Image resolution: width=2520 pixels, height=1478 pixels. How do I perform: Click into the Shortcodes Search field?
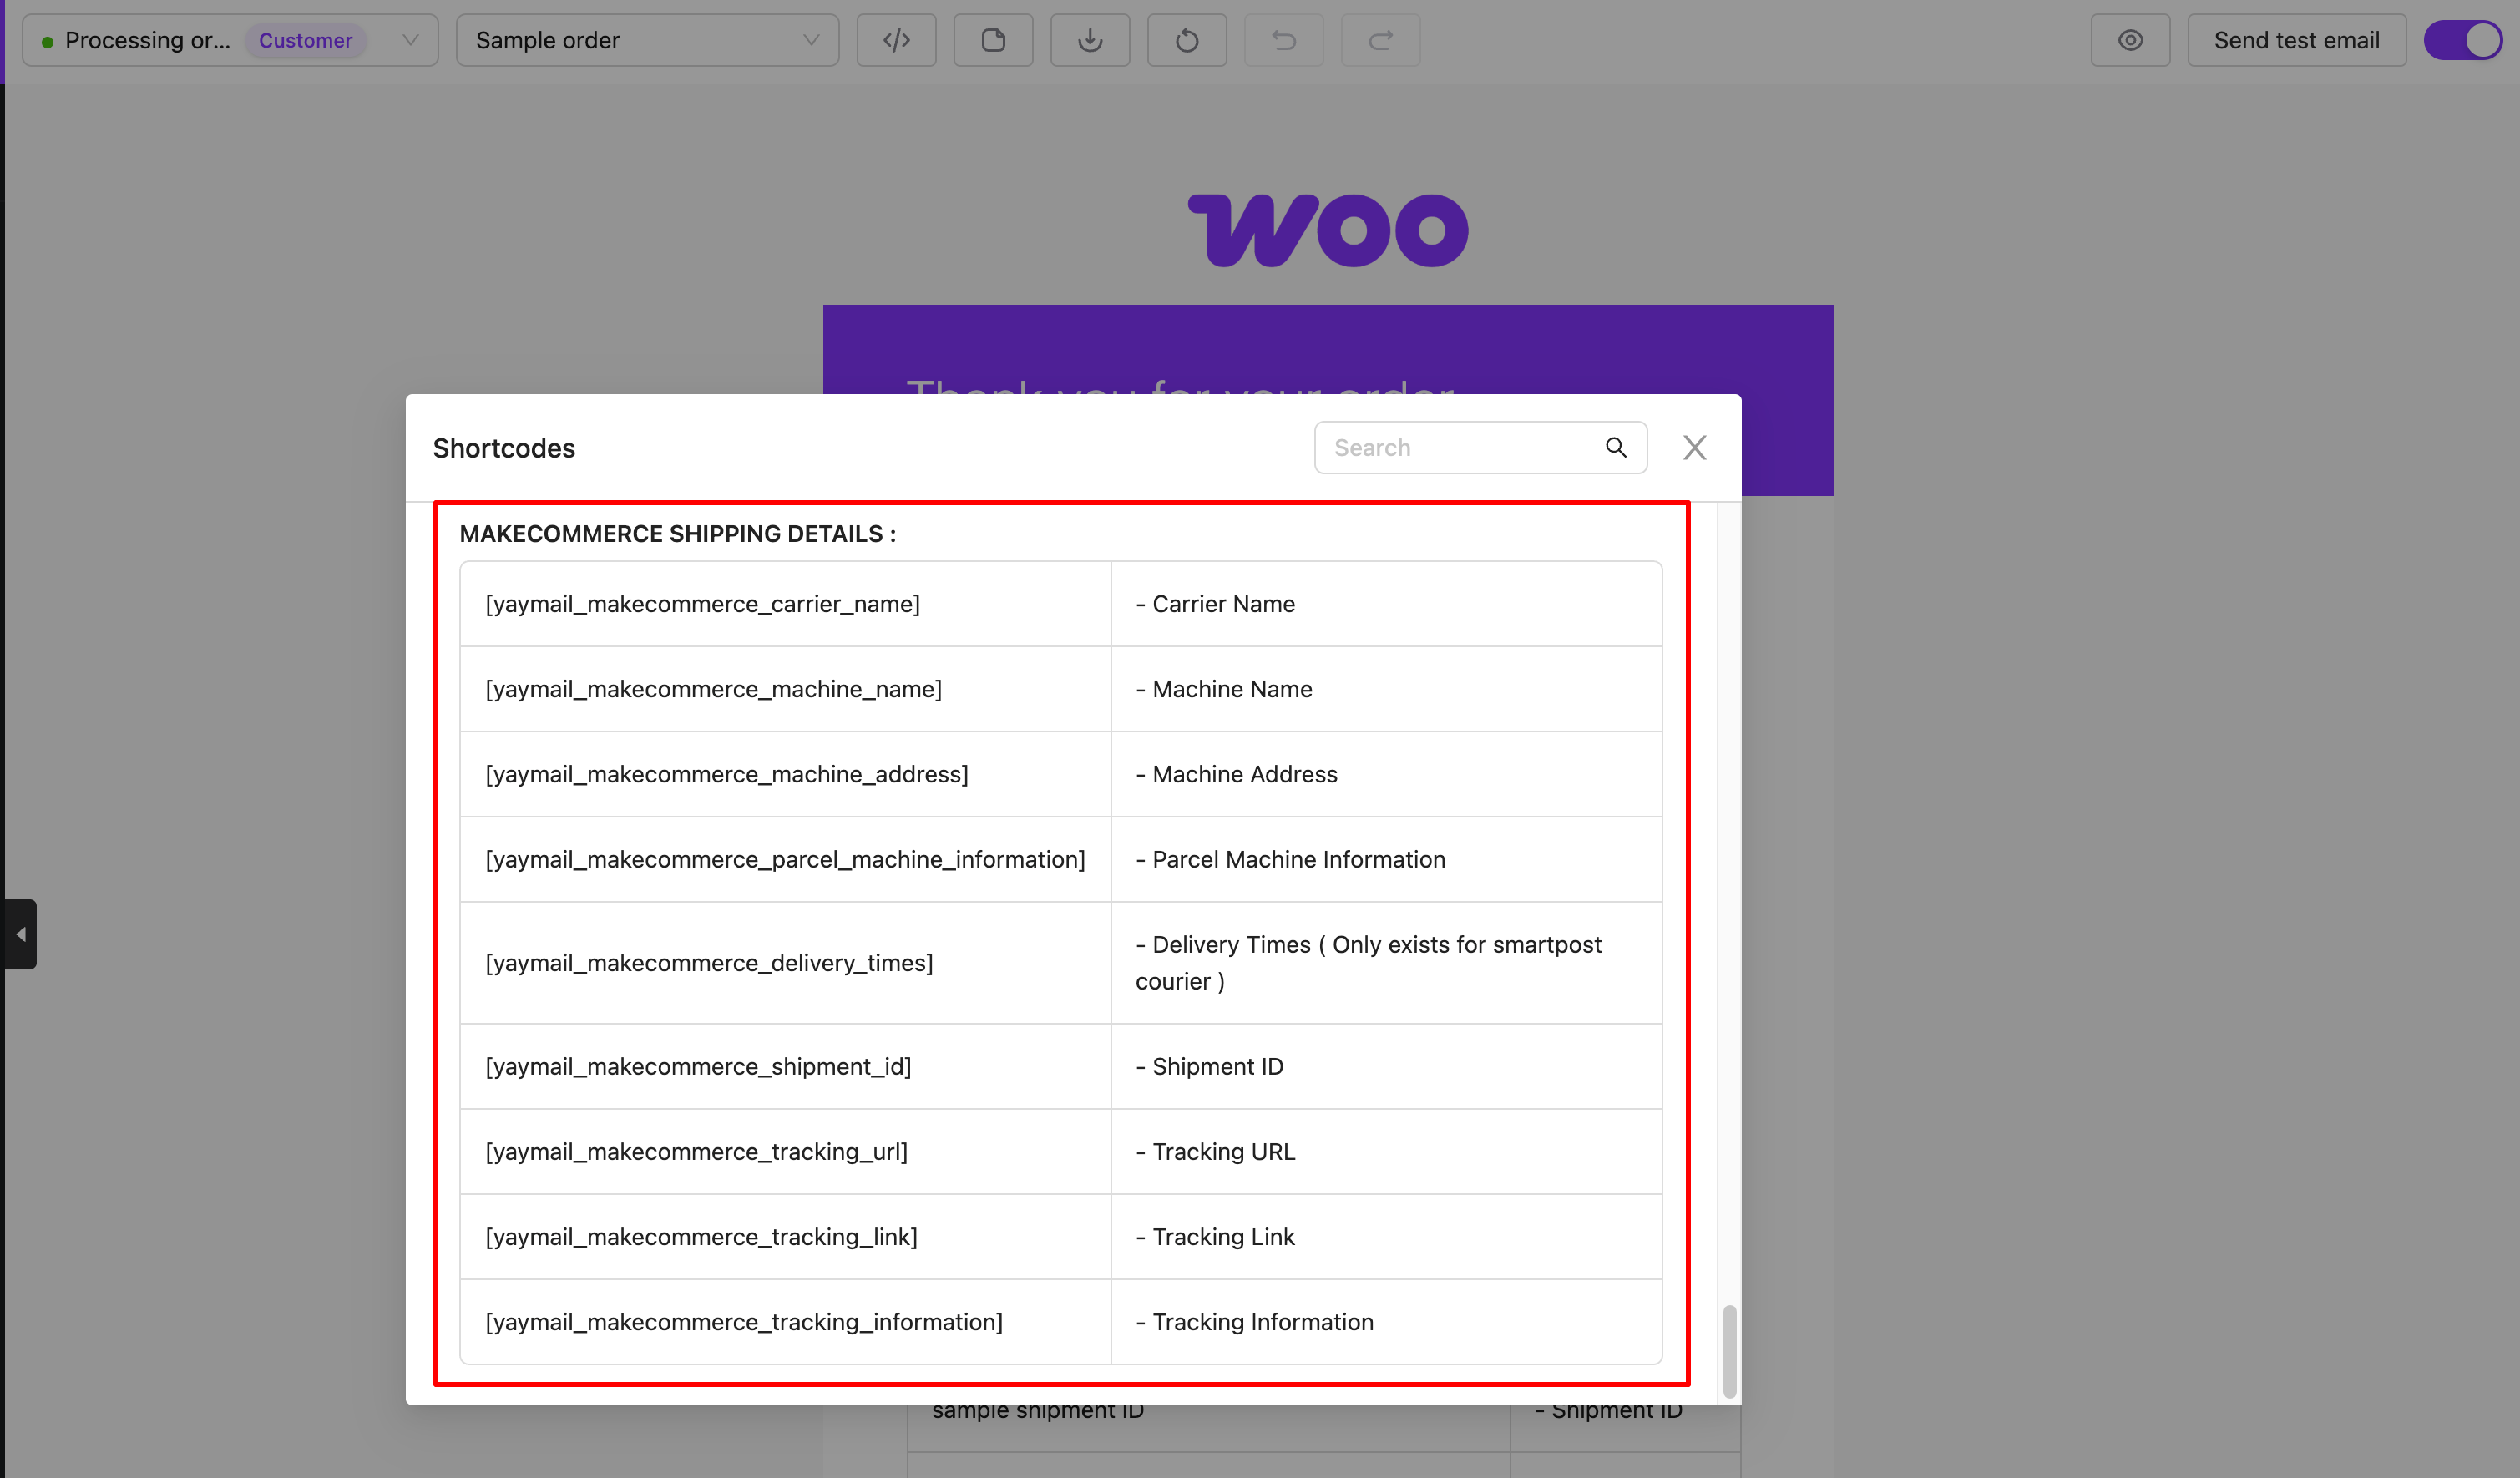(1460, 447)
